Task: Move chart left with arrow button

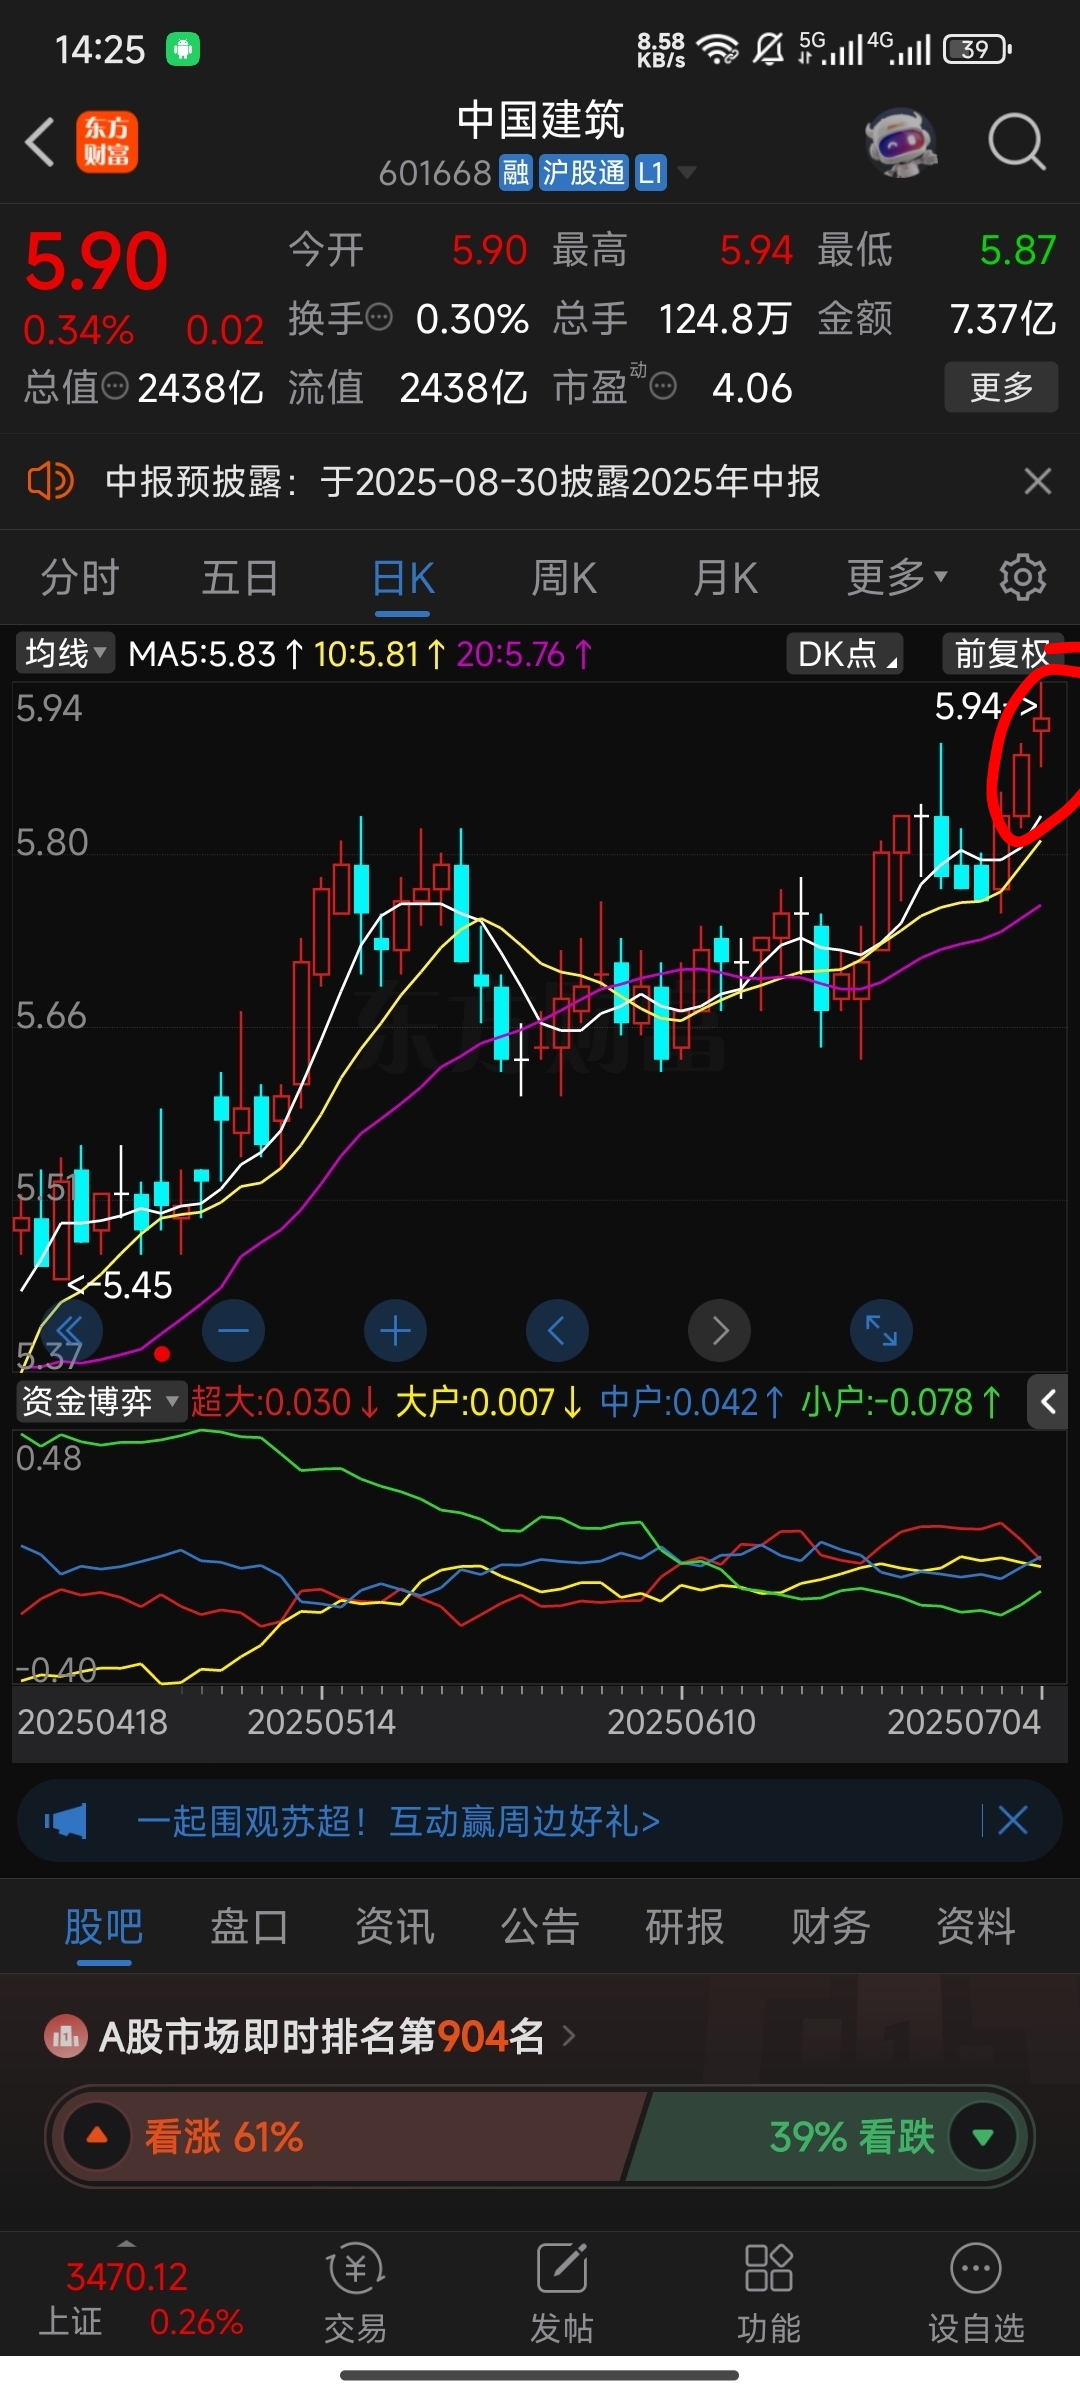Action: [557, 1330]
